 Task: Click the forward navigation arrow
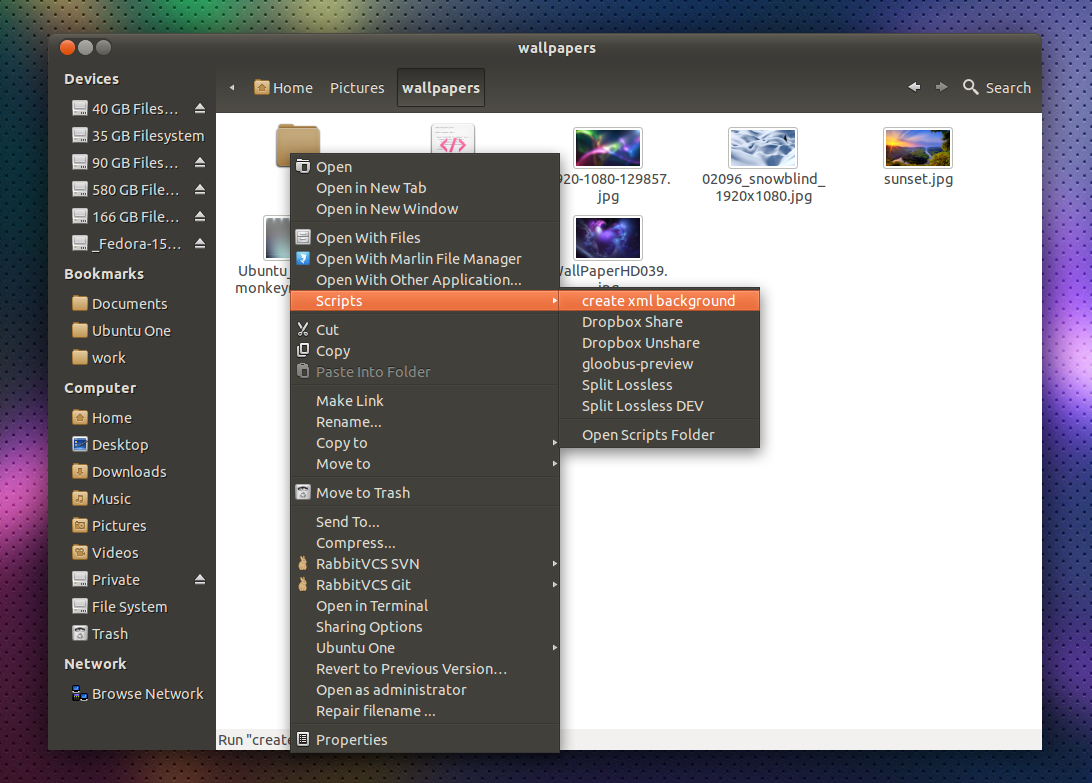point(941,87)
